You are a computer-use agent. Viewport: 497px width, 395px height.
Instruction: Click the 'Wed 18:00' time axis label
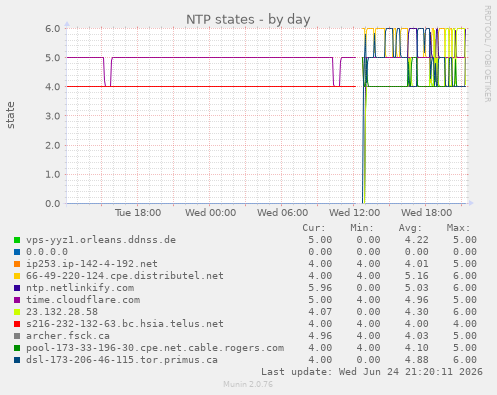click(x=426, y=213)
